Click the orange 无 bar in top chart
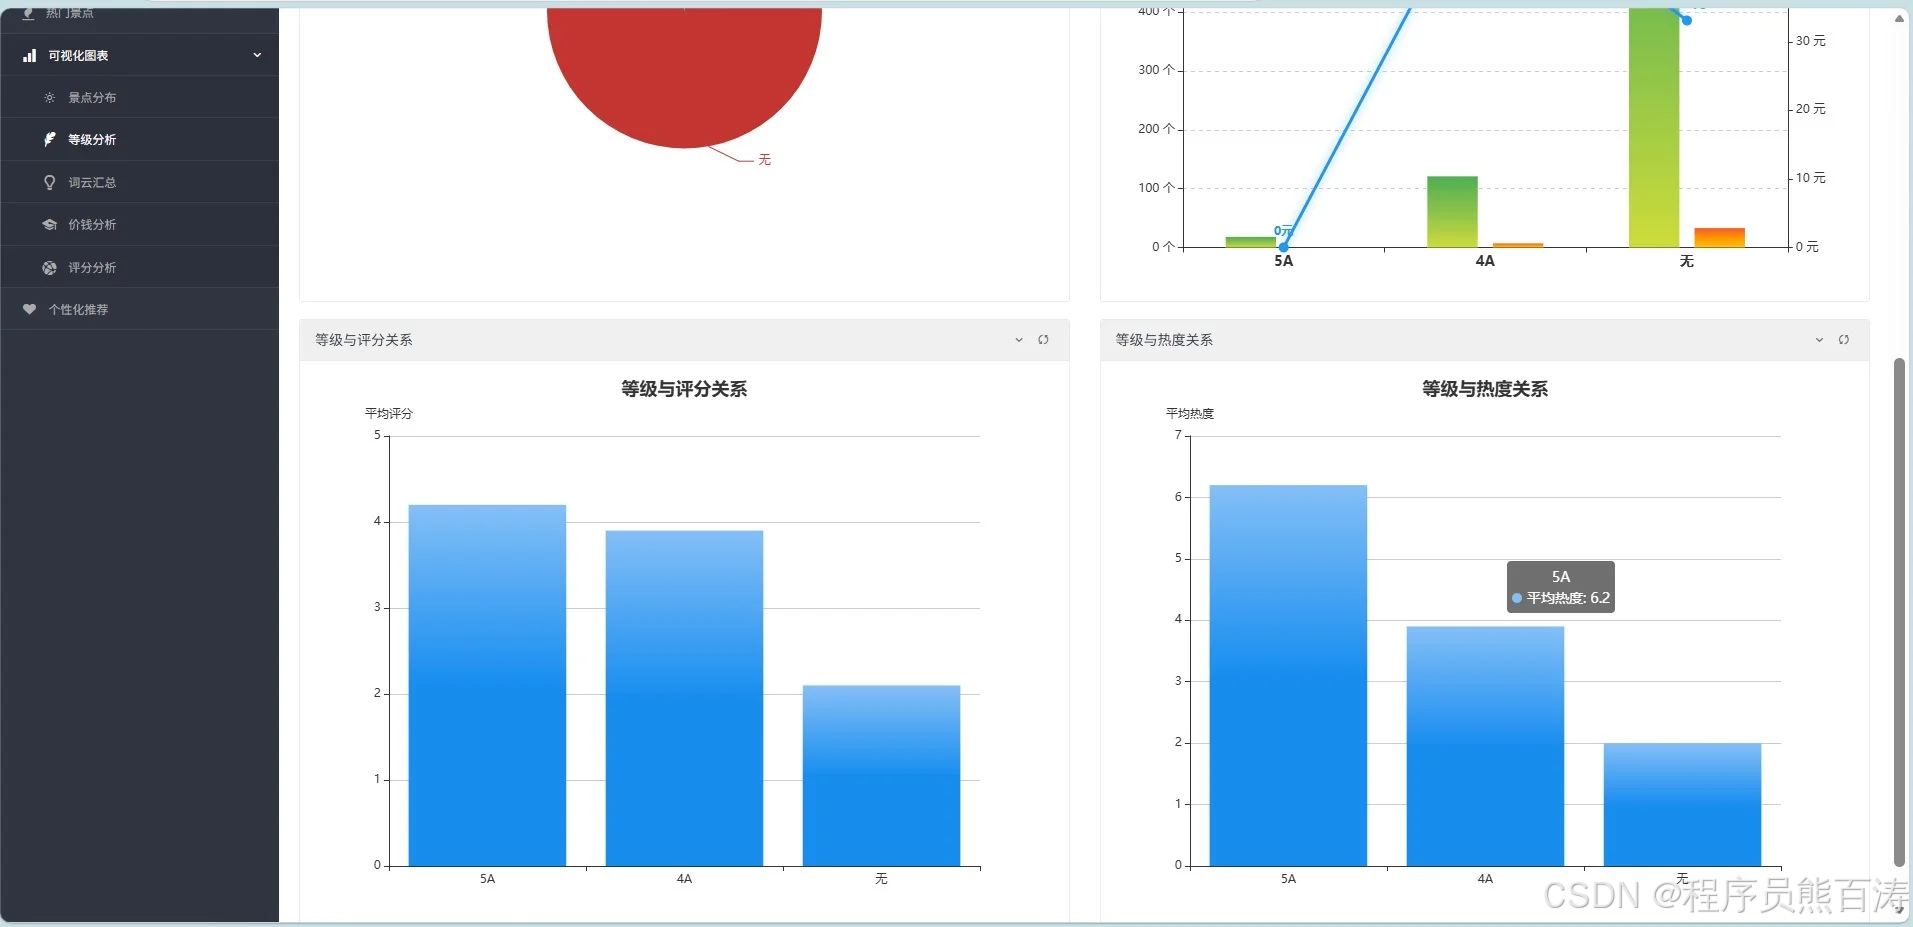 1719,237
